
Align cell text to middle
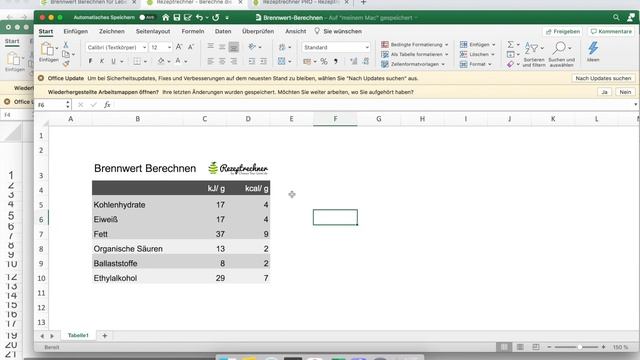[222, 47]
